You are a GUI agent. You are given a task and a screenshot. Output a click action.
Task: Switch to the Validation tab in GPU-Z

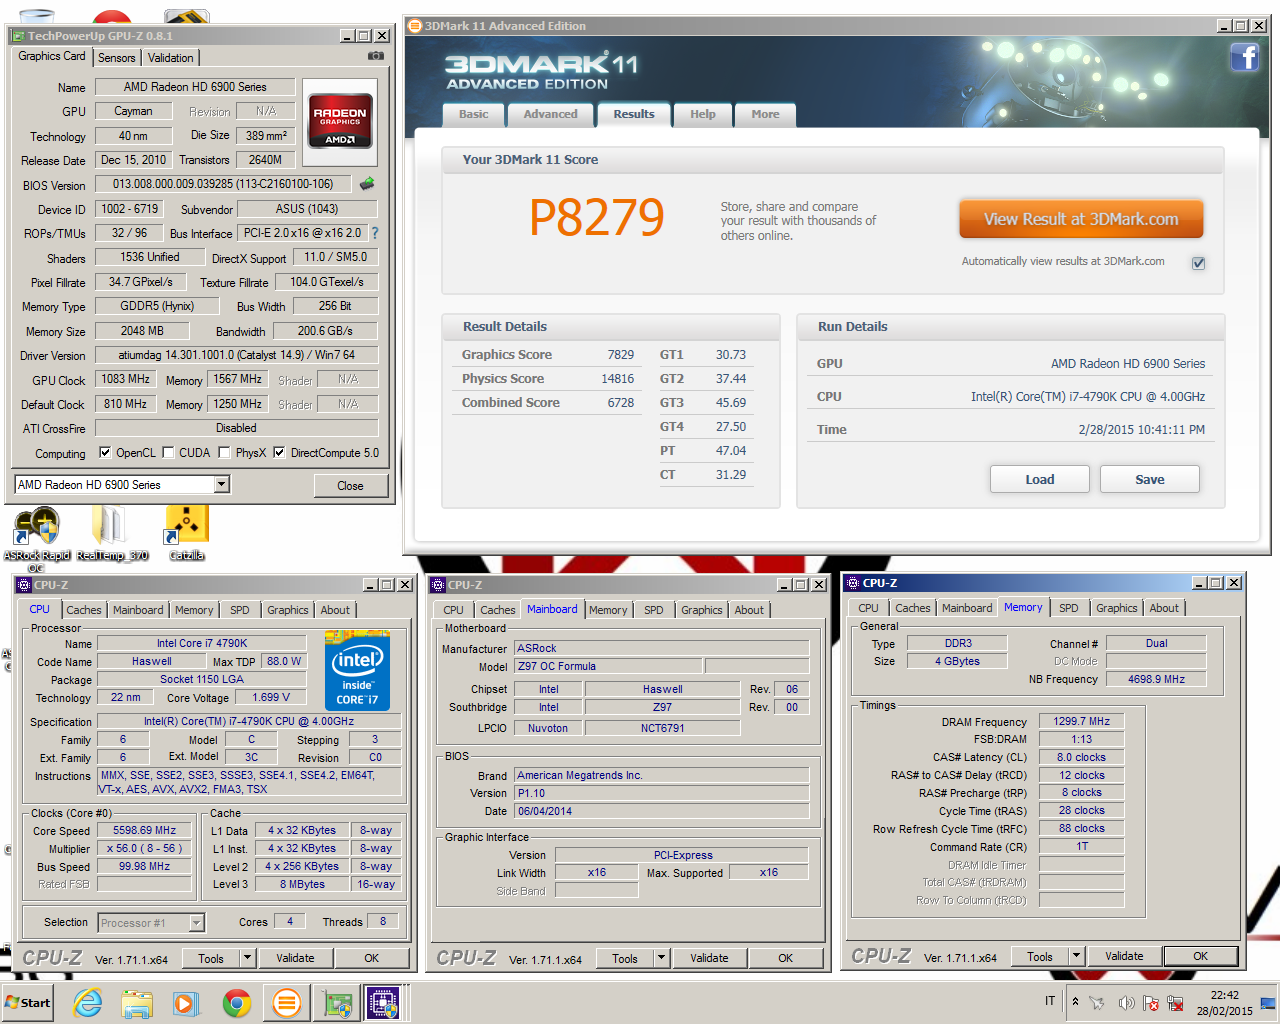[171, 58]
